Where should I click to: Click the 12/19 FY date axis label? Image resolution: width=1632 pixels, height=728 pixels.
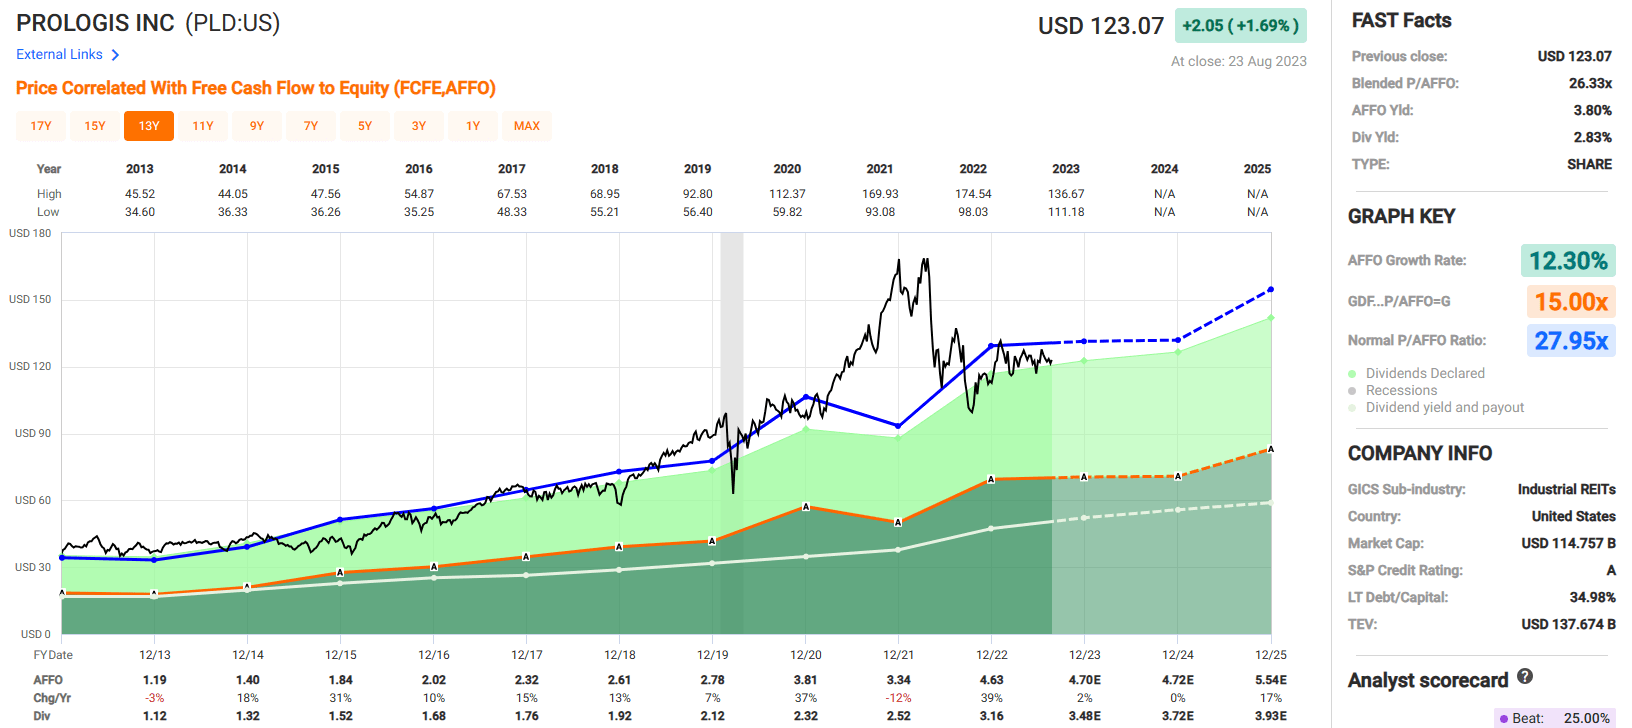(x=712, y=655)
